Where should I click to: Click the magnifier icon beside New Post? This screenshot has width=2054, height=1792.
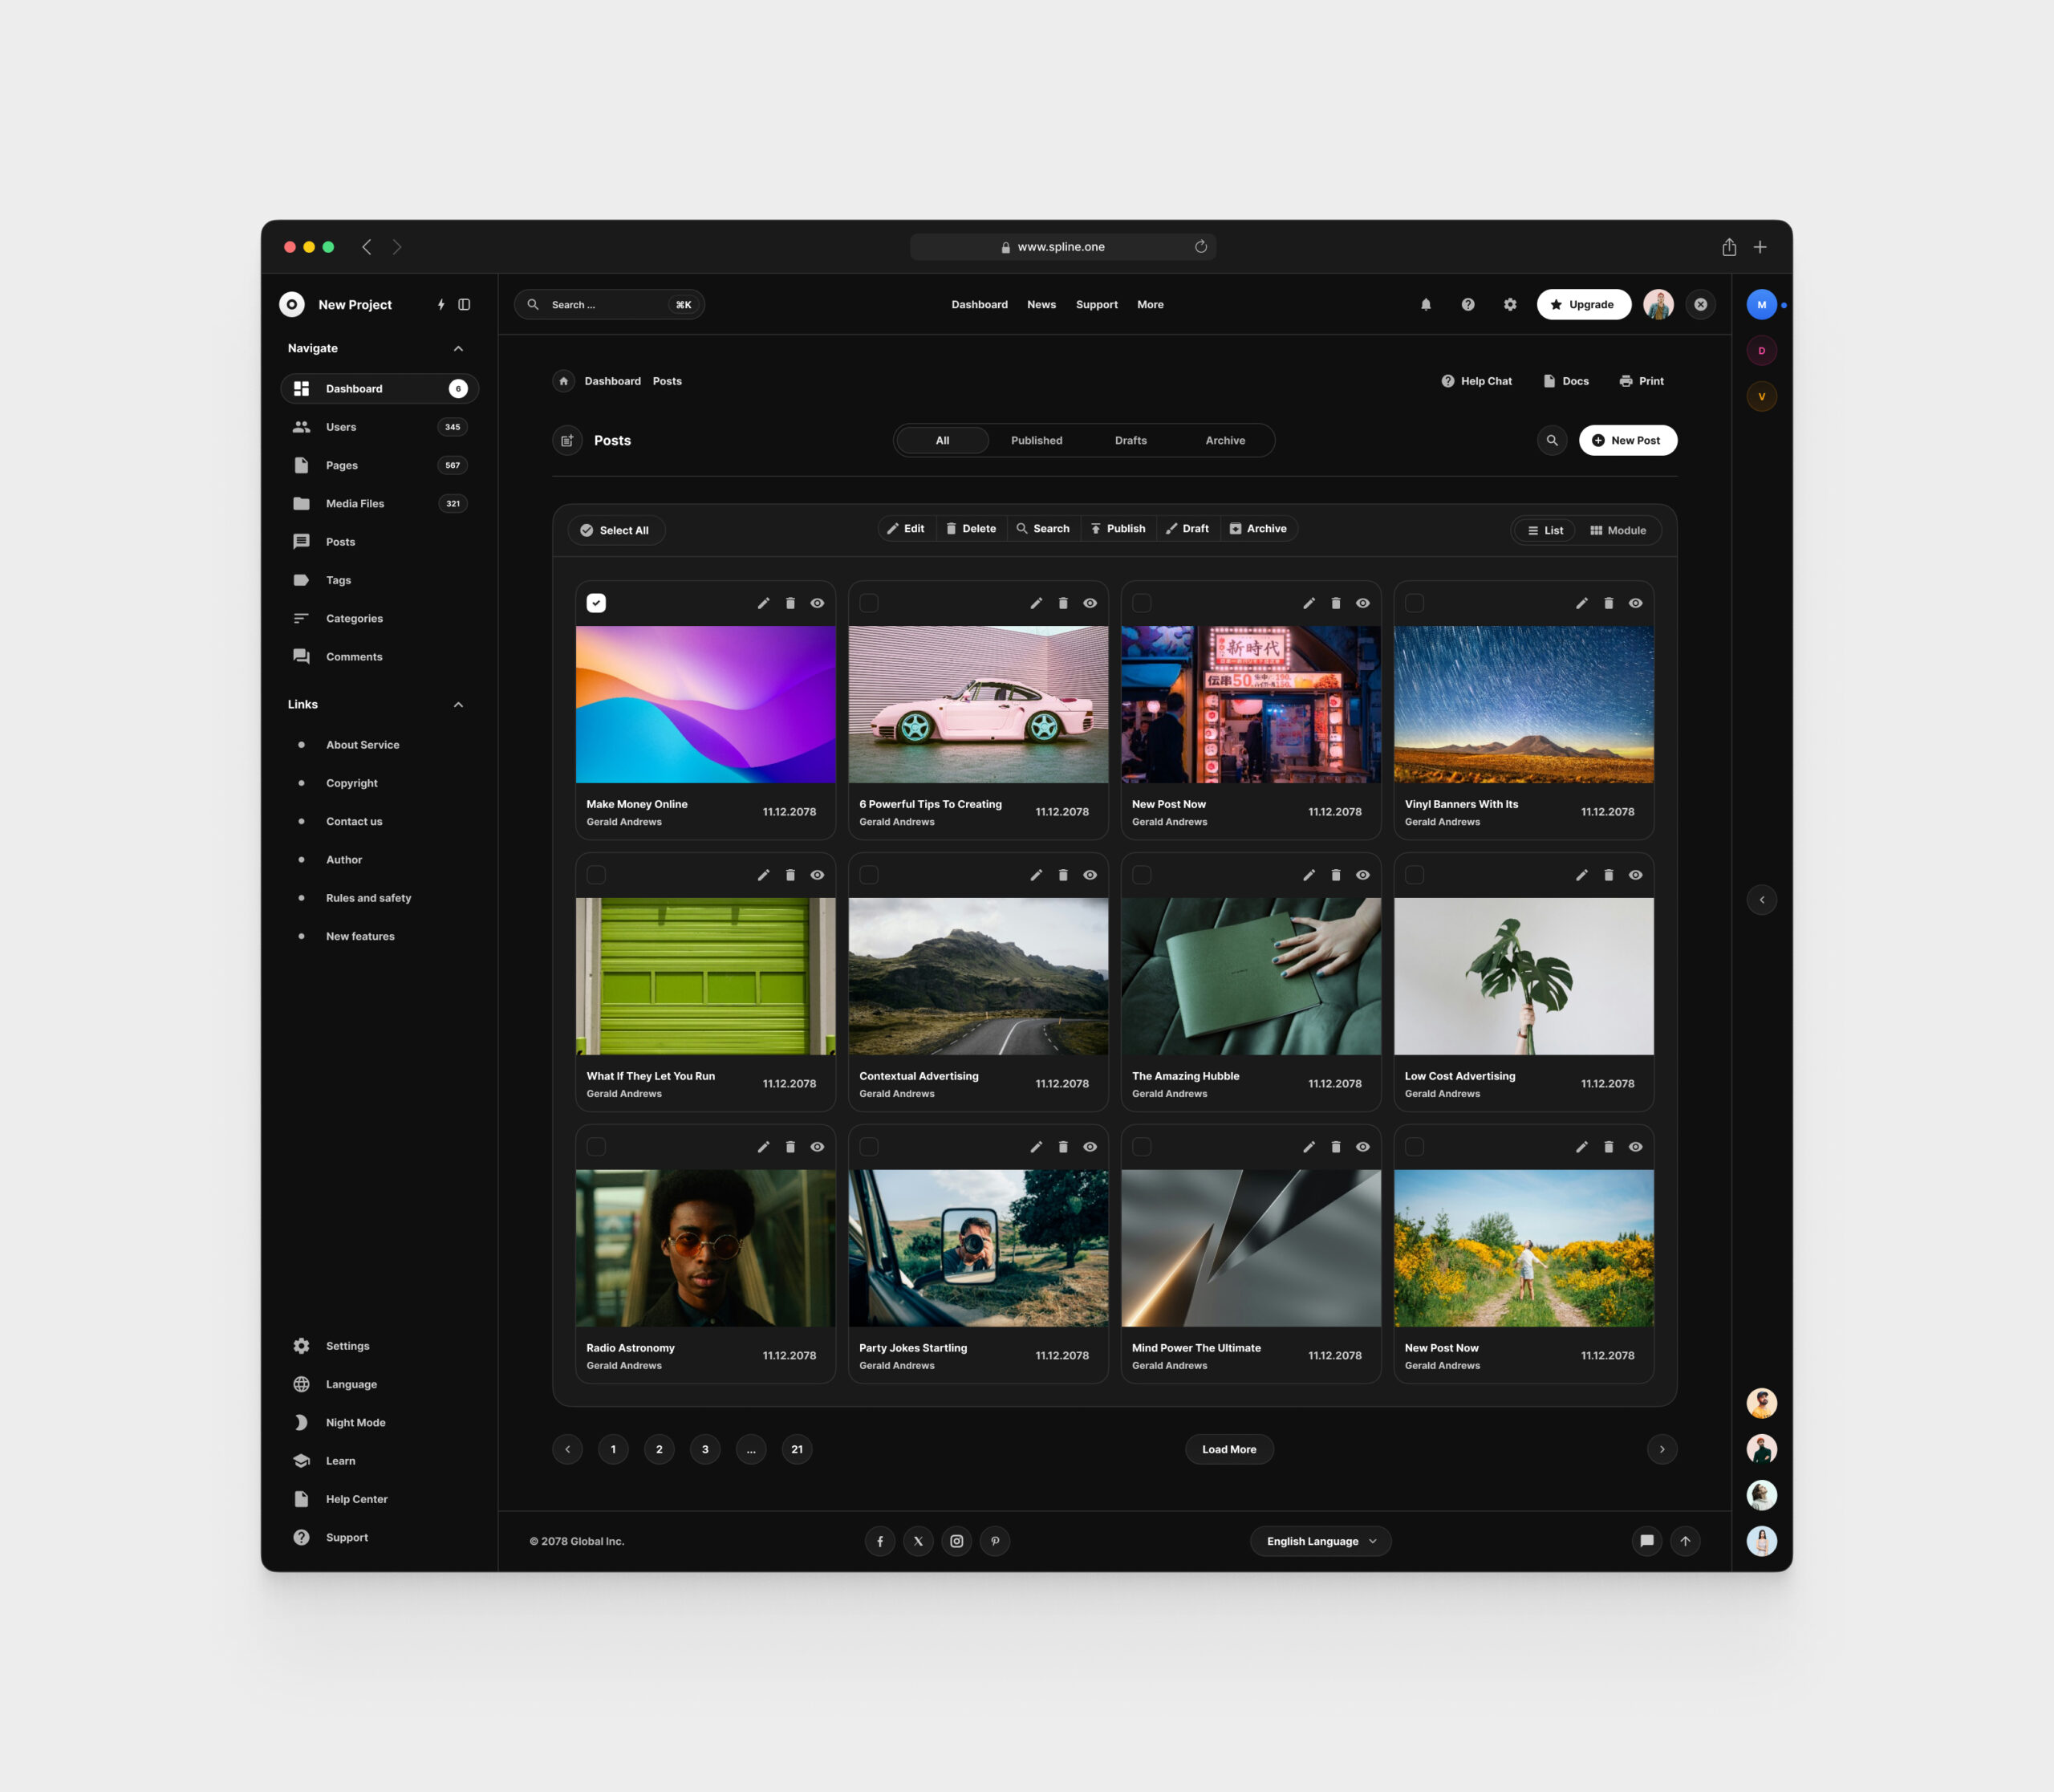point(1552,440)
